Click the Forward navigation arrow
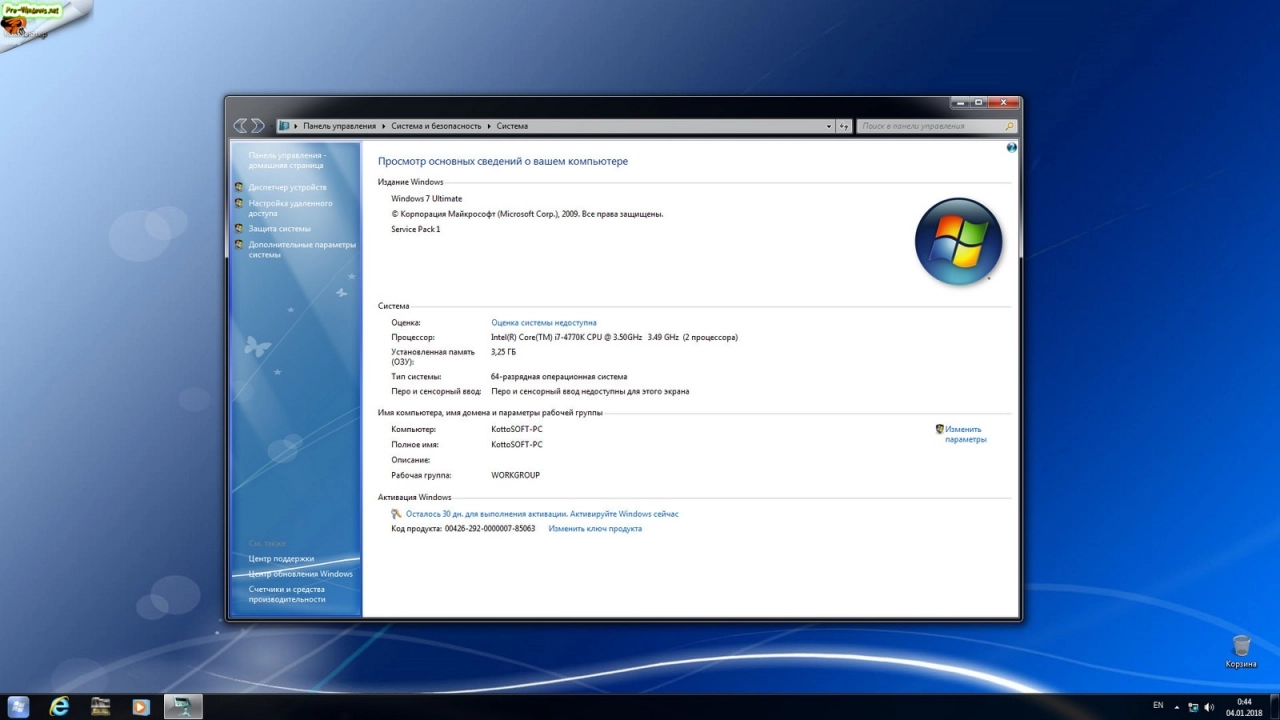This screenshot has width=1280, height=720. click(258, 126)
